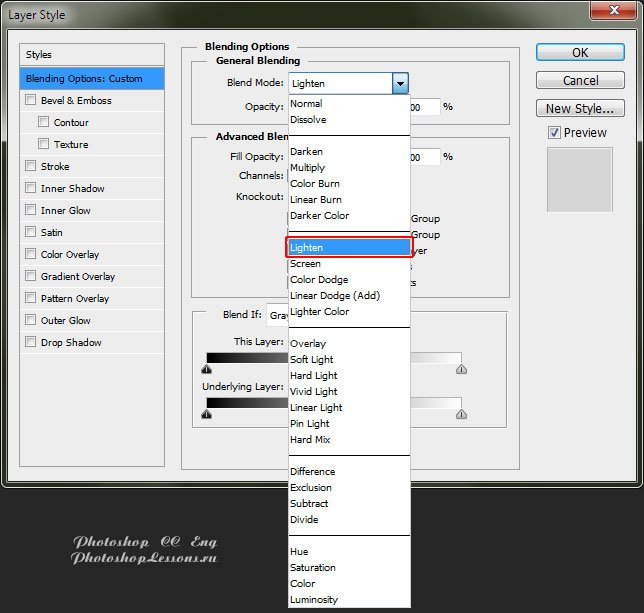Click the OK button
Viewport: 644px width, 613px height.
580,53
